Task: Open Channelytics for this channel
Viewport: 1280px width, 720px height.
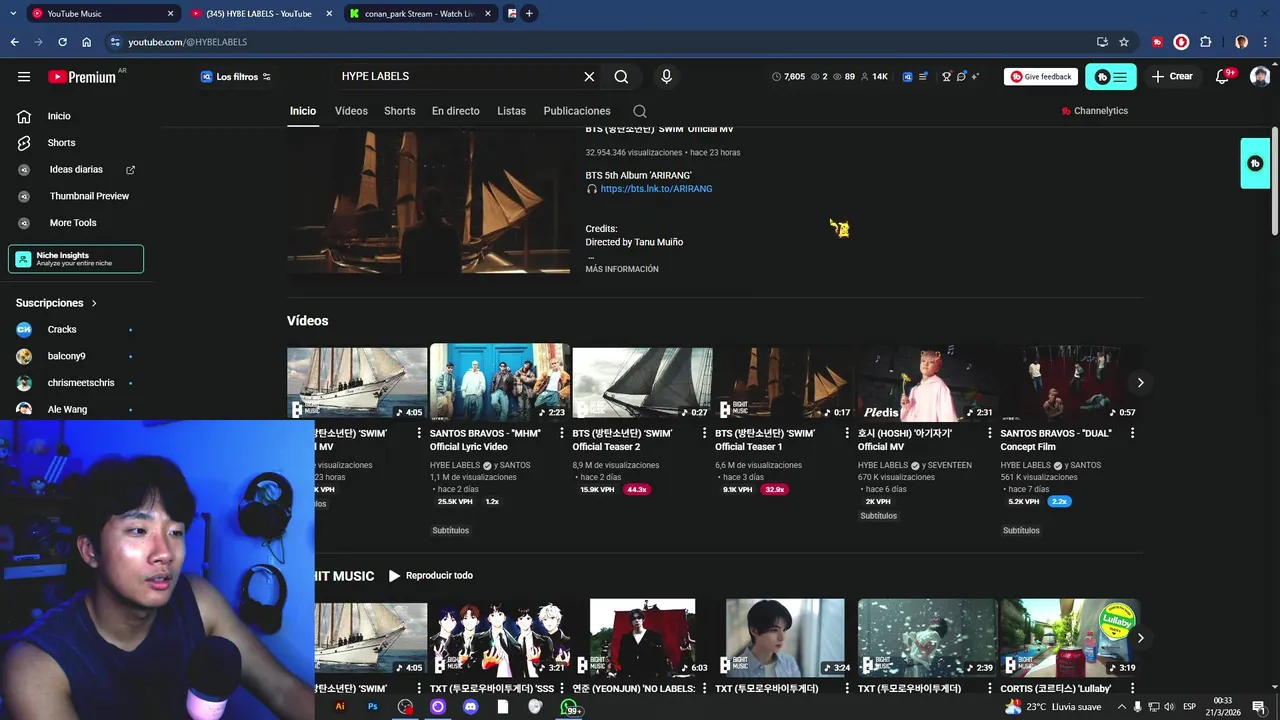Action: [x=1094, y=111]
